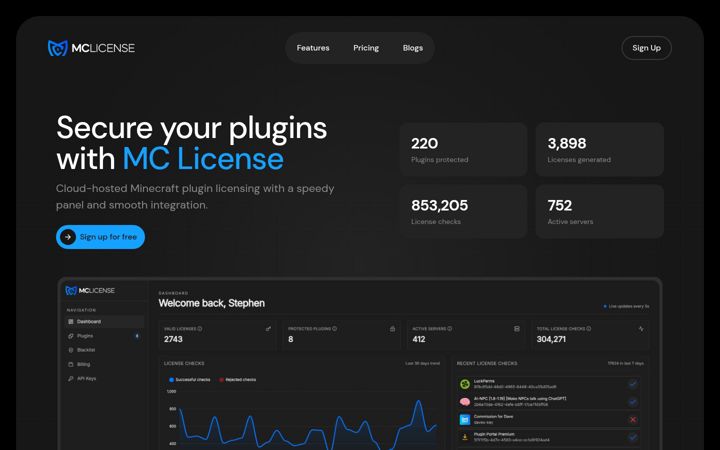Image resolution: width=720 pixels, height=450 pixels.
Task: Click the API Keys key icon in the sidebar
Action: pyautogui.click(x=71, y=378)
